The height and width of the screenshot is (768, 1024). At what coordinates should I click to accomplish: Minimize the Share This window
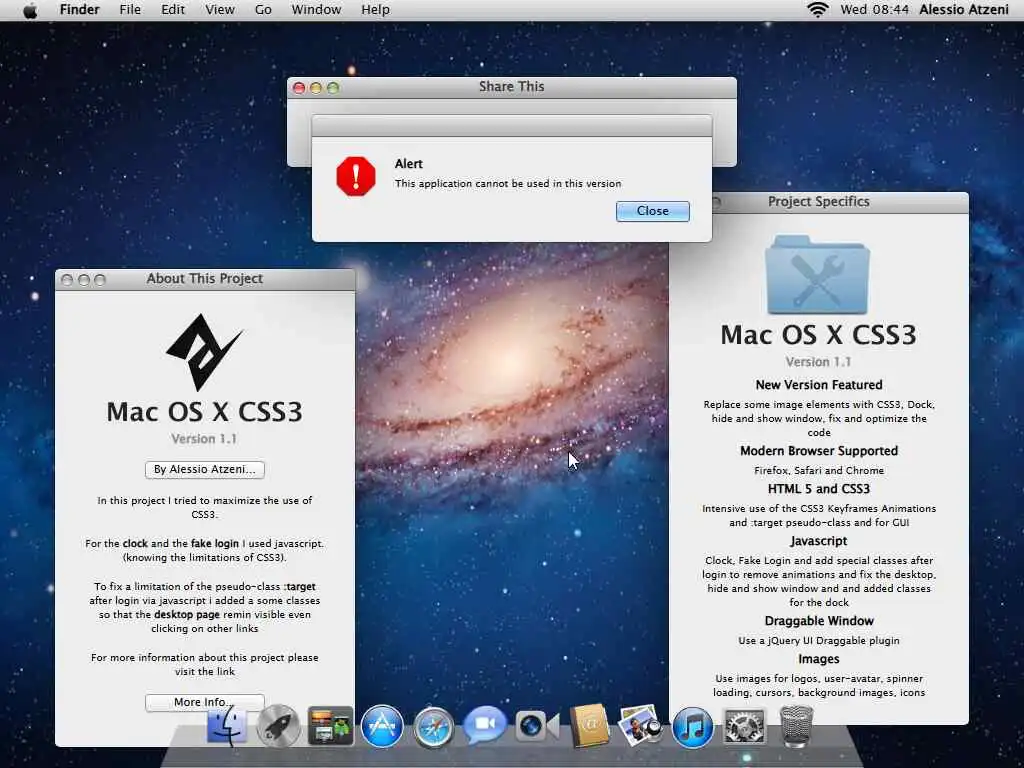pyautogui.click(x=316, y=88)
